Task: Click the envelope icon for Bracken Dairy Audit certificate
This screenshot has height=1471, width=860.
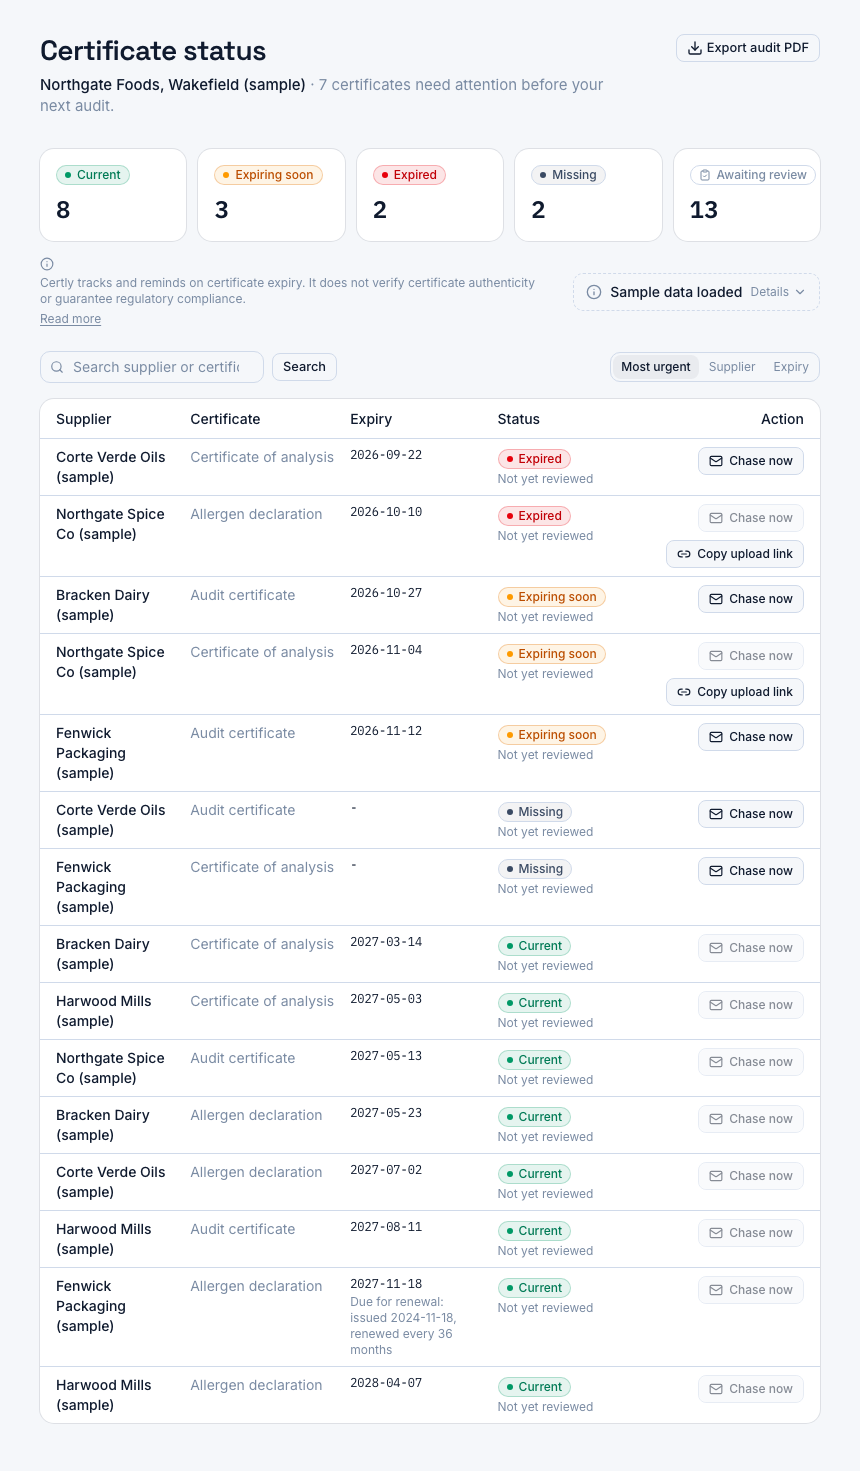Action: click(716, 599)
